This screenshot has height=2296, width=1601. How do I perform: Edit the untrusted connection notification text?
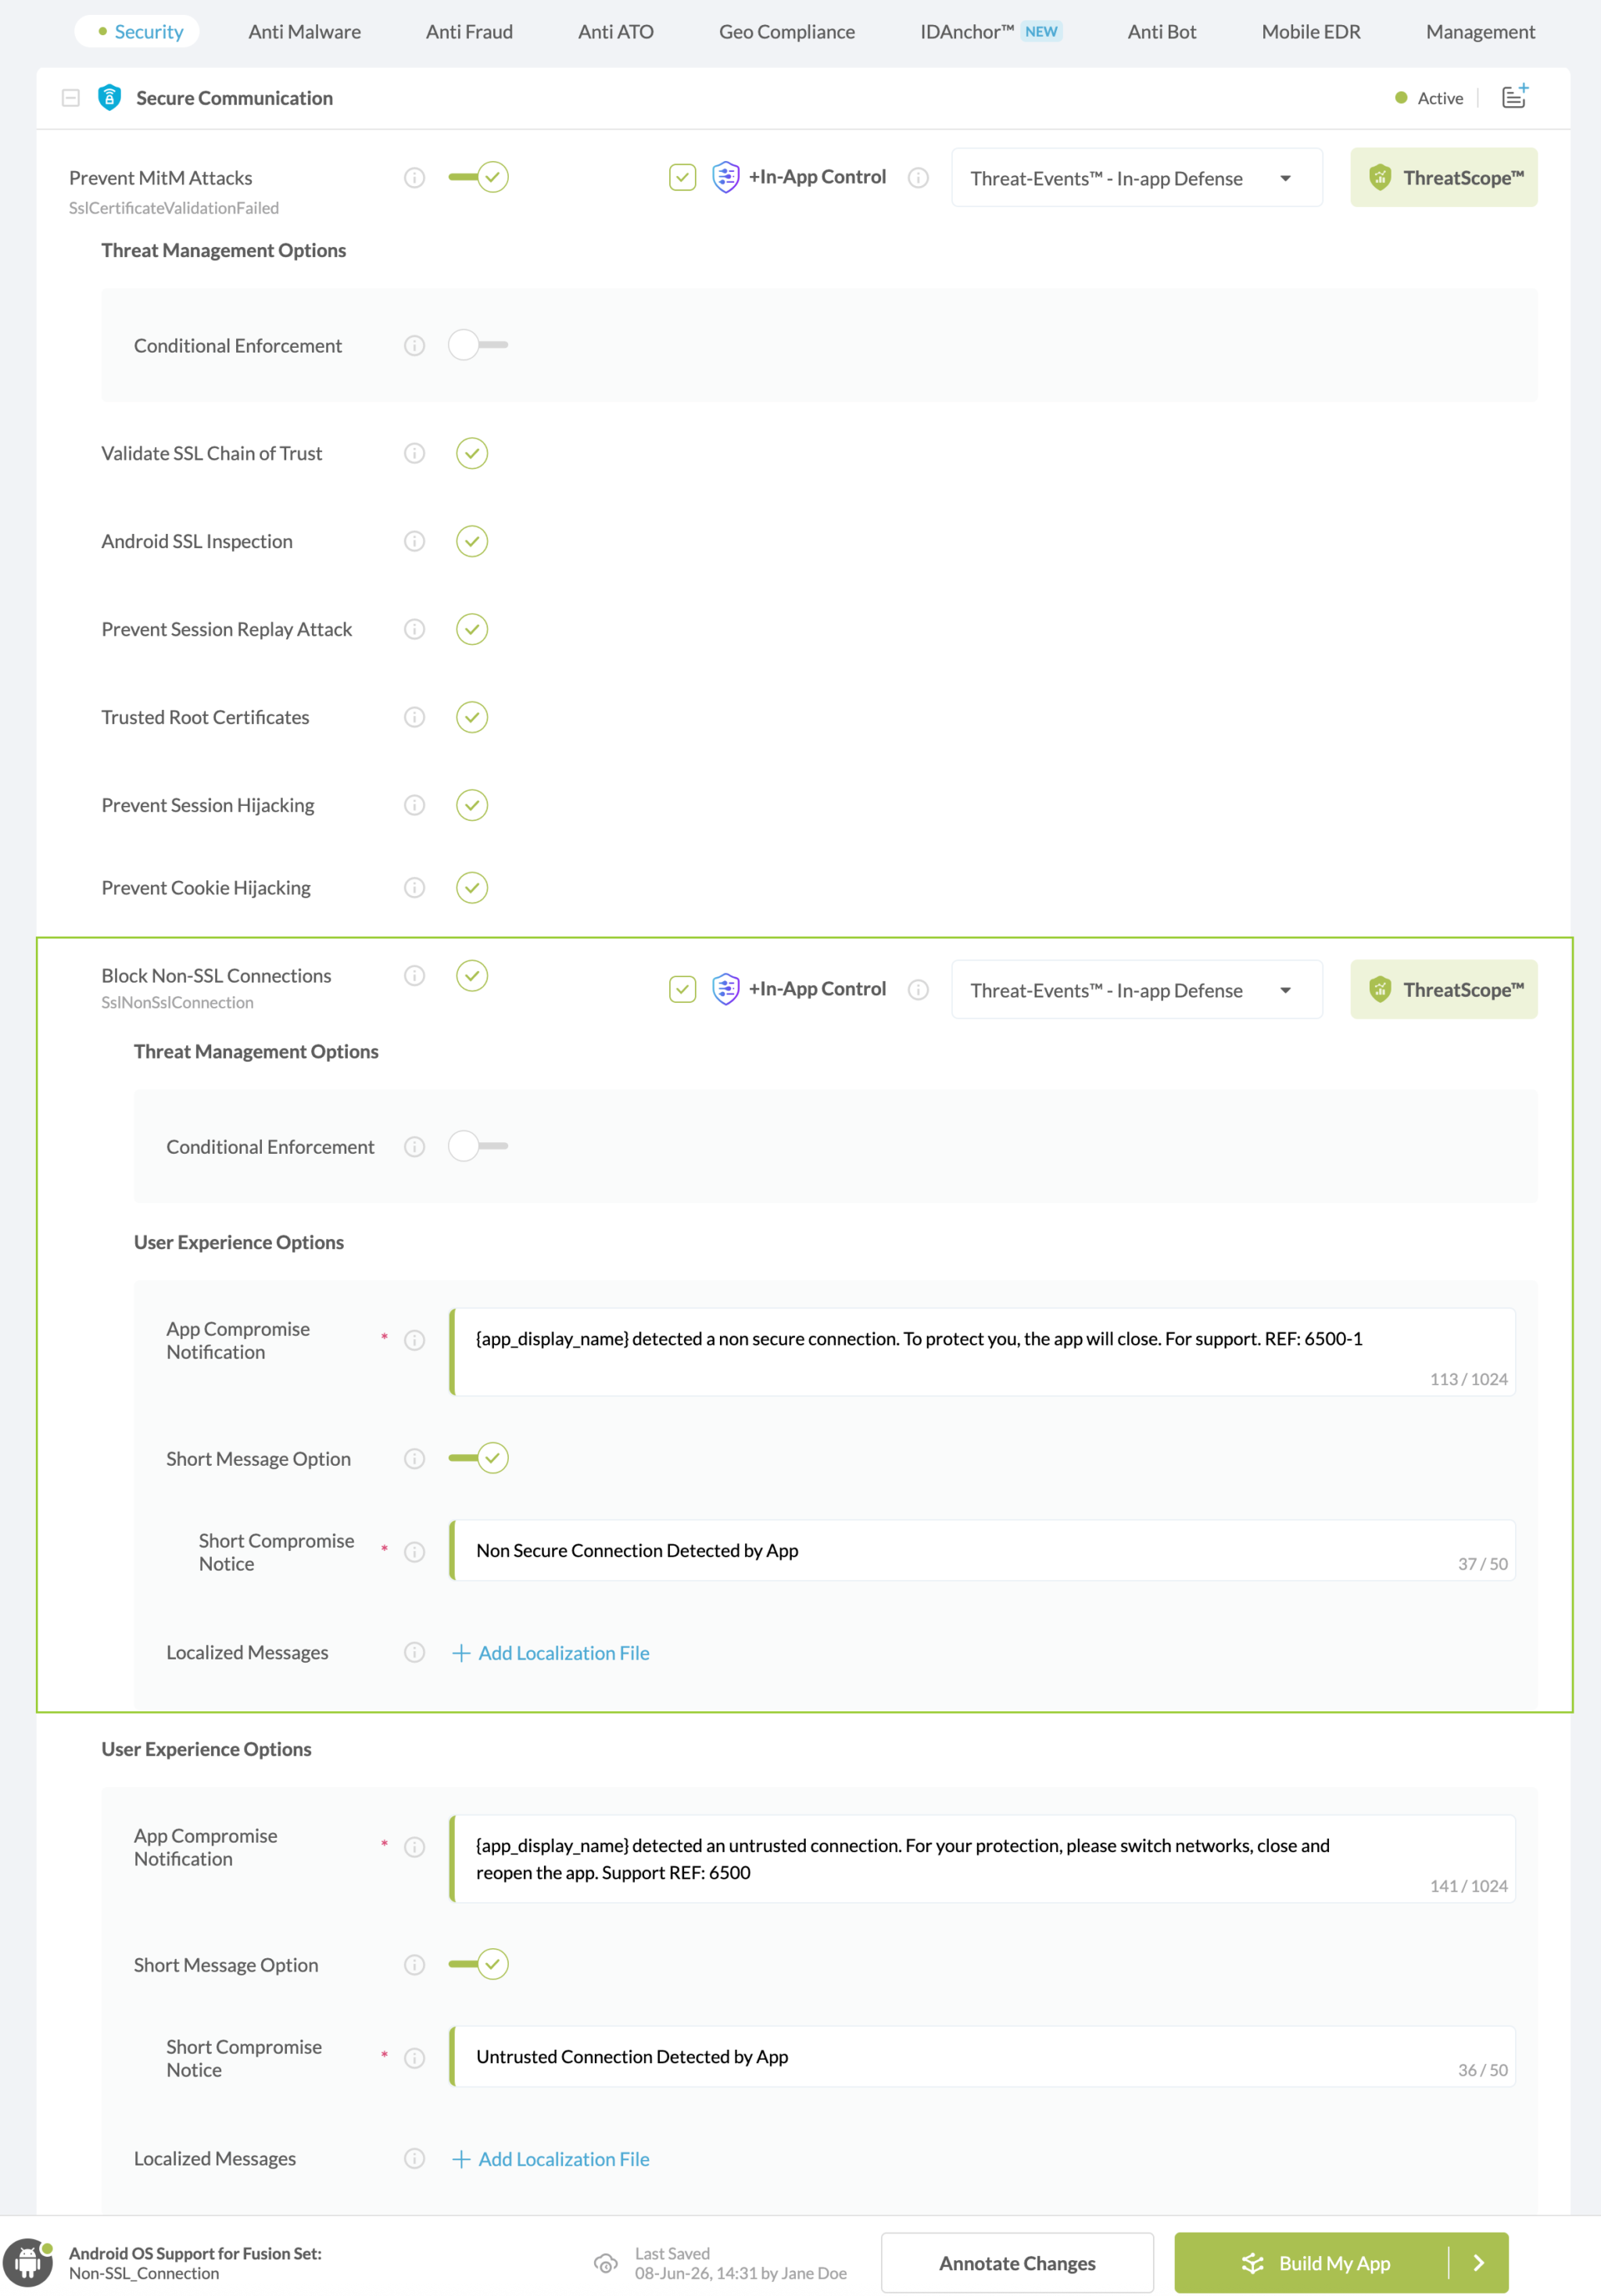click(983, 1859)
